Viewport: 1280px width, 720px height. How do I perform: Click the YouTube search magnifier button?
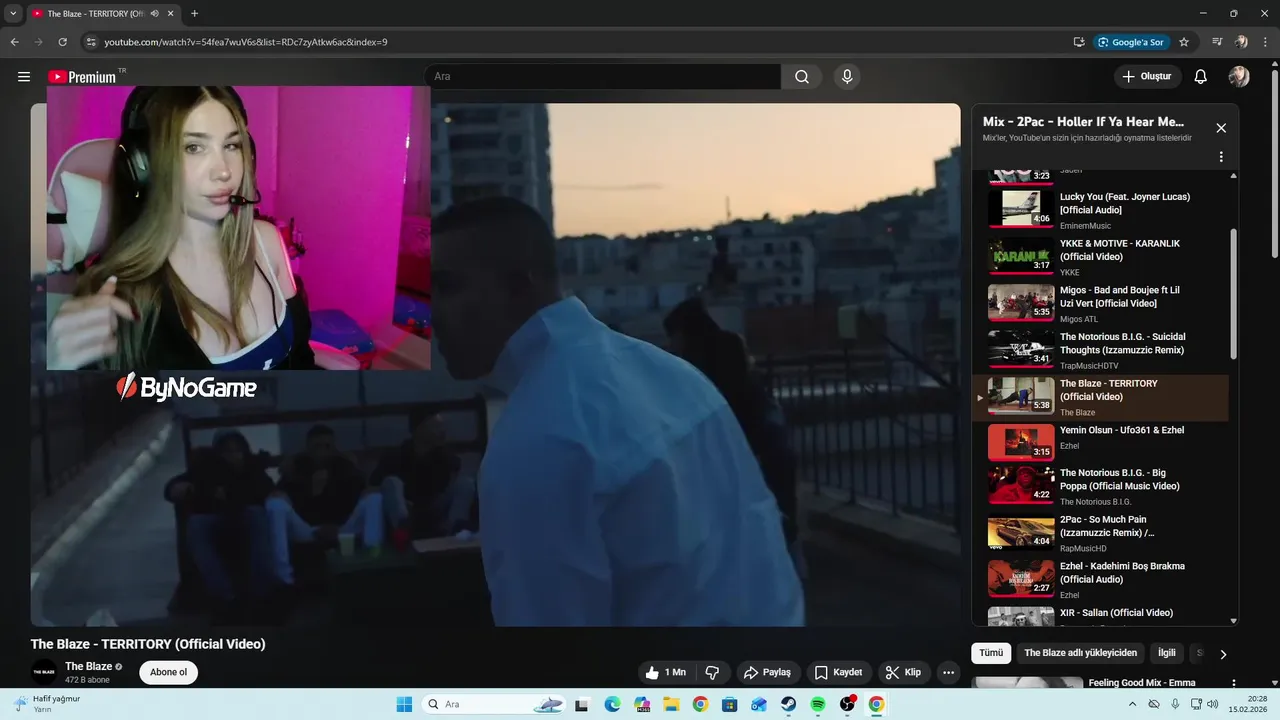(802, 77)
